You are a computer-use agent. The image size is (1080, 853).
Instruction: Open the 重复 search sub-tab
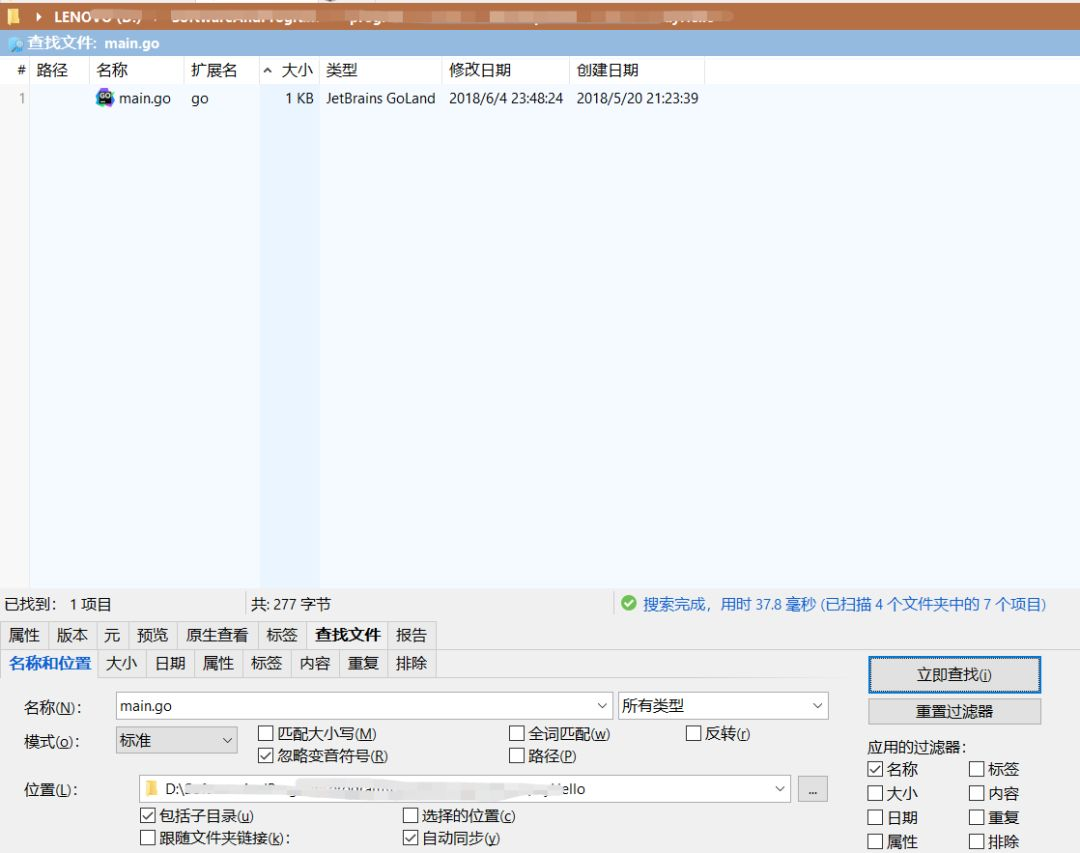tap(363, 663)
